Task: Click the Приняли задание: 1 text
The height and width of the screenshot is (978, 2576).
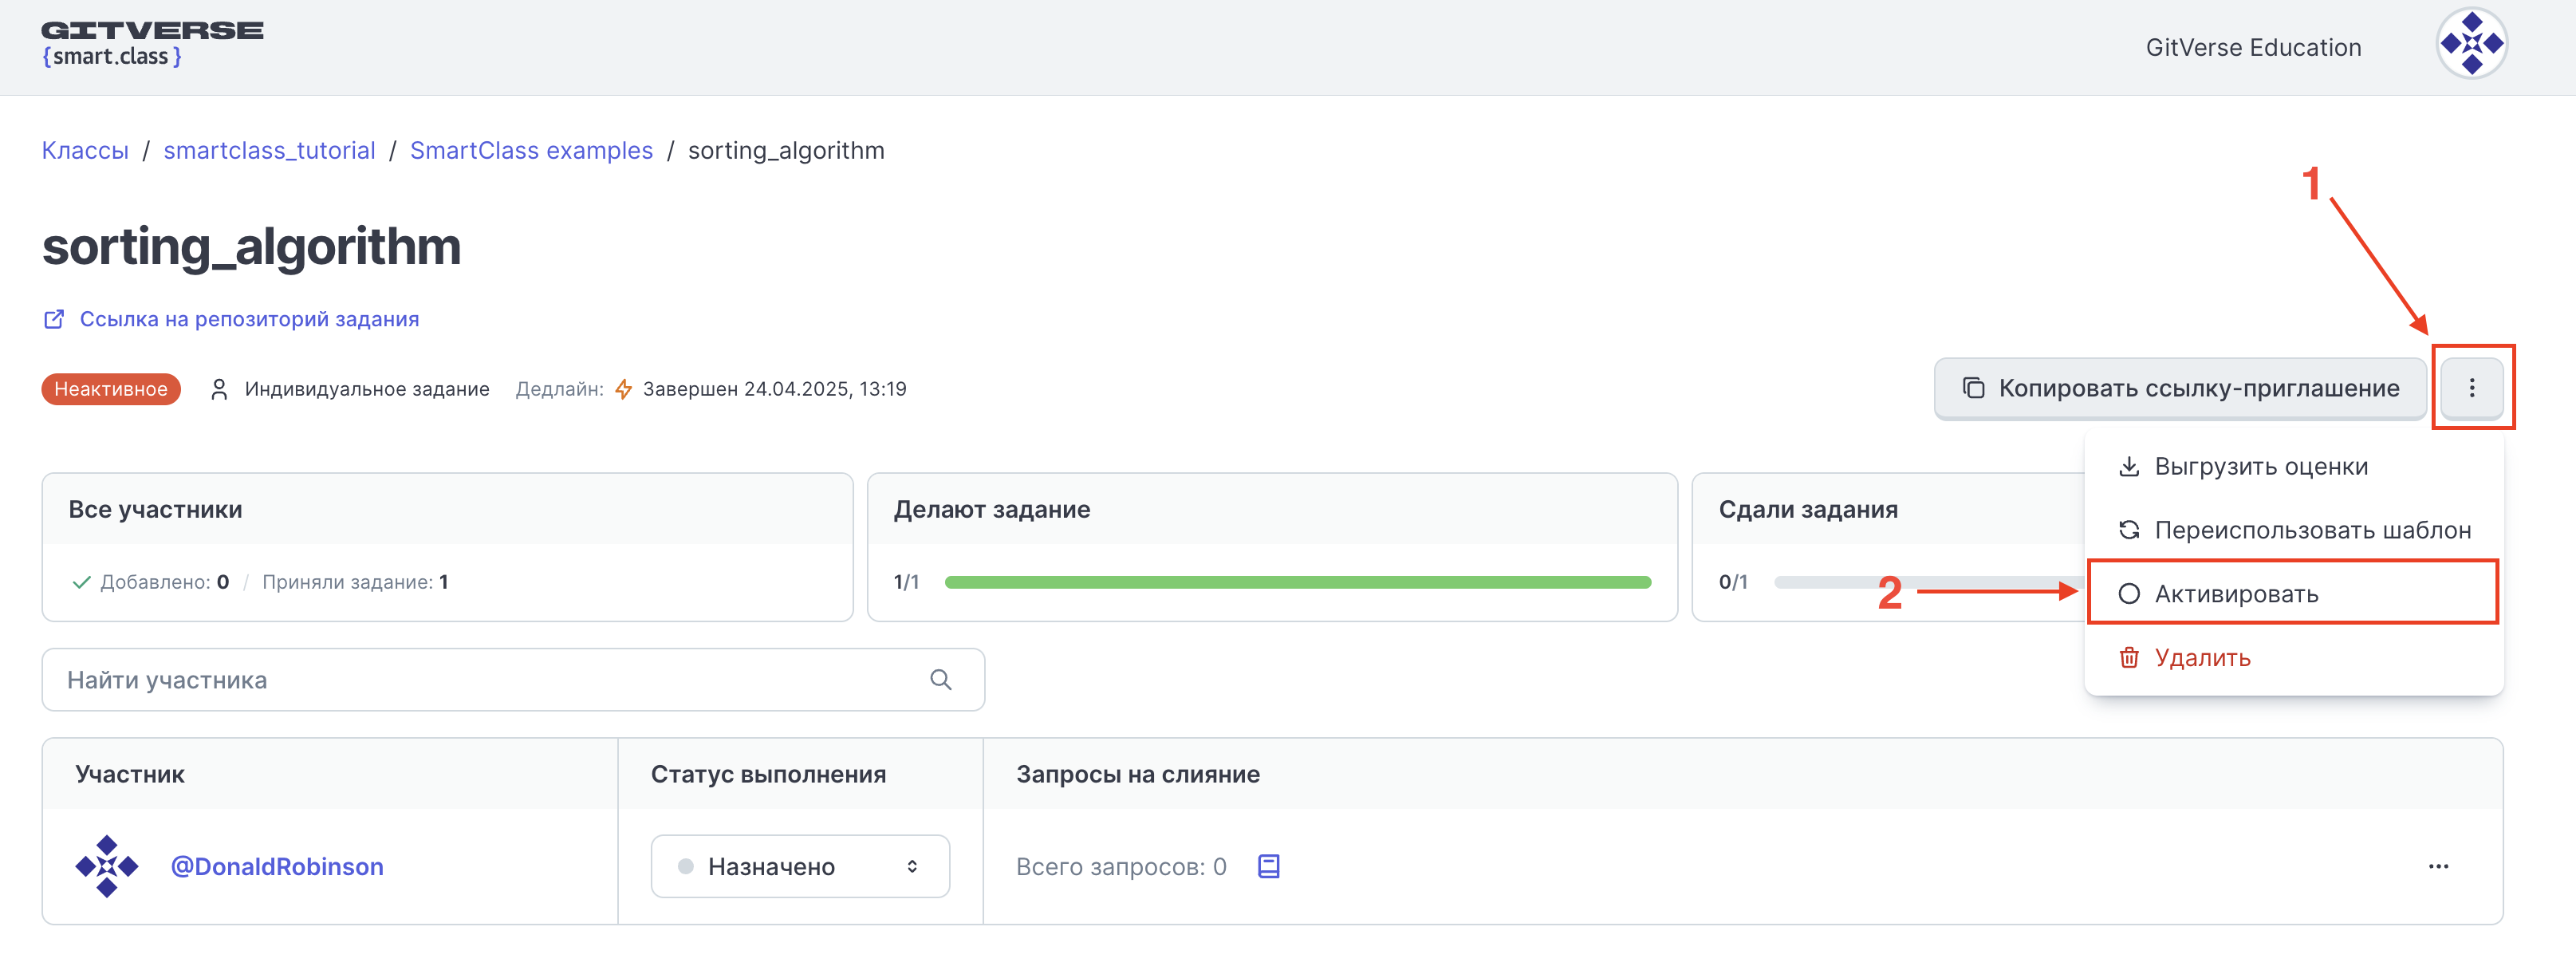Action: 355,582
